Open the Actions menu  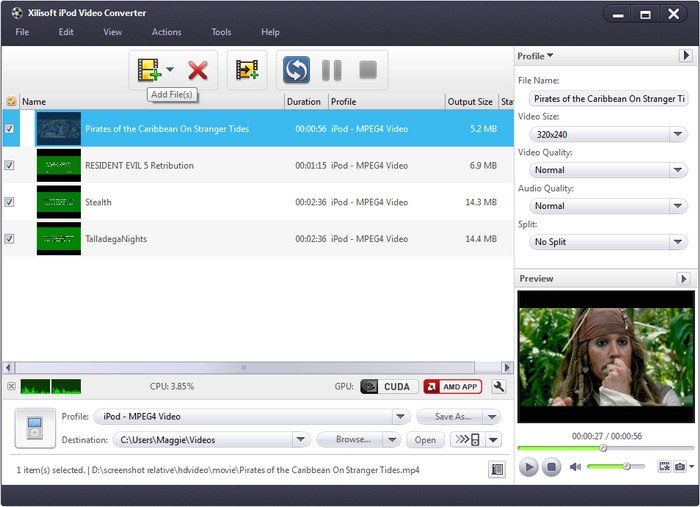click(166, 32)
